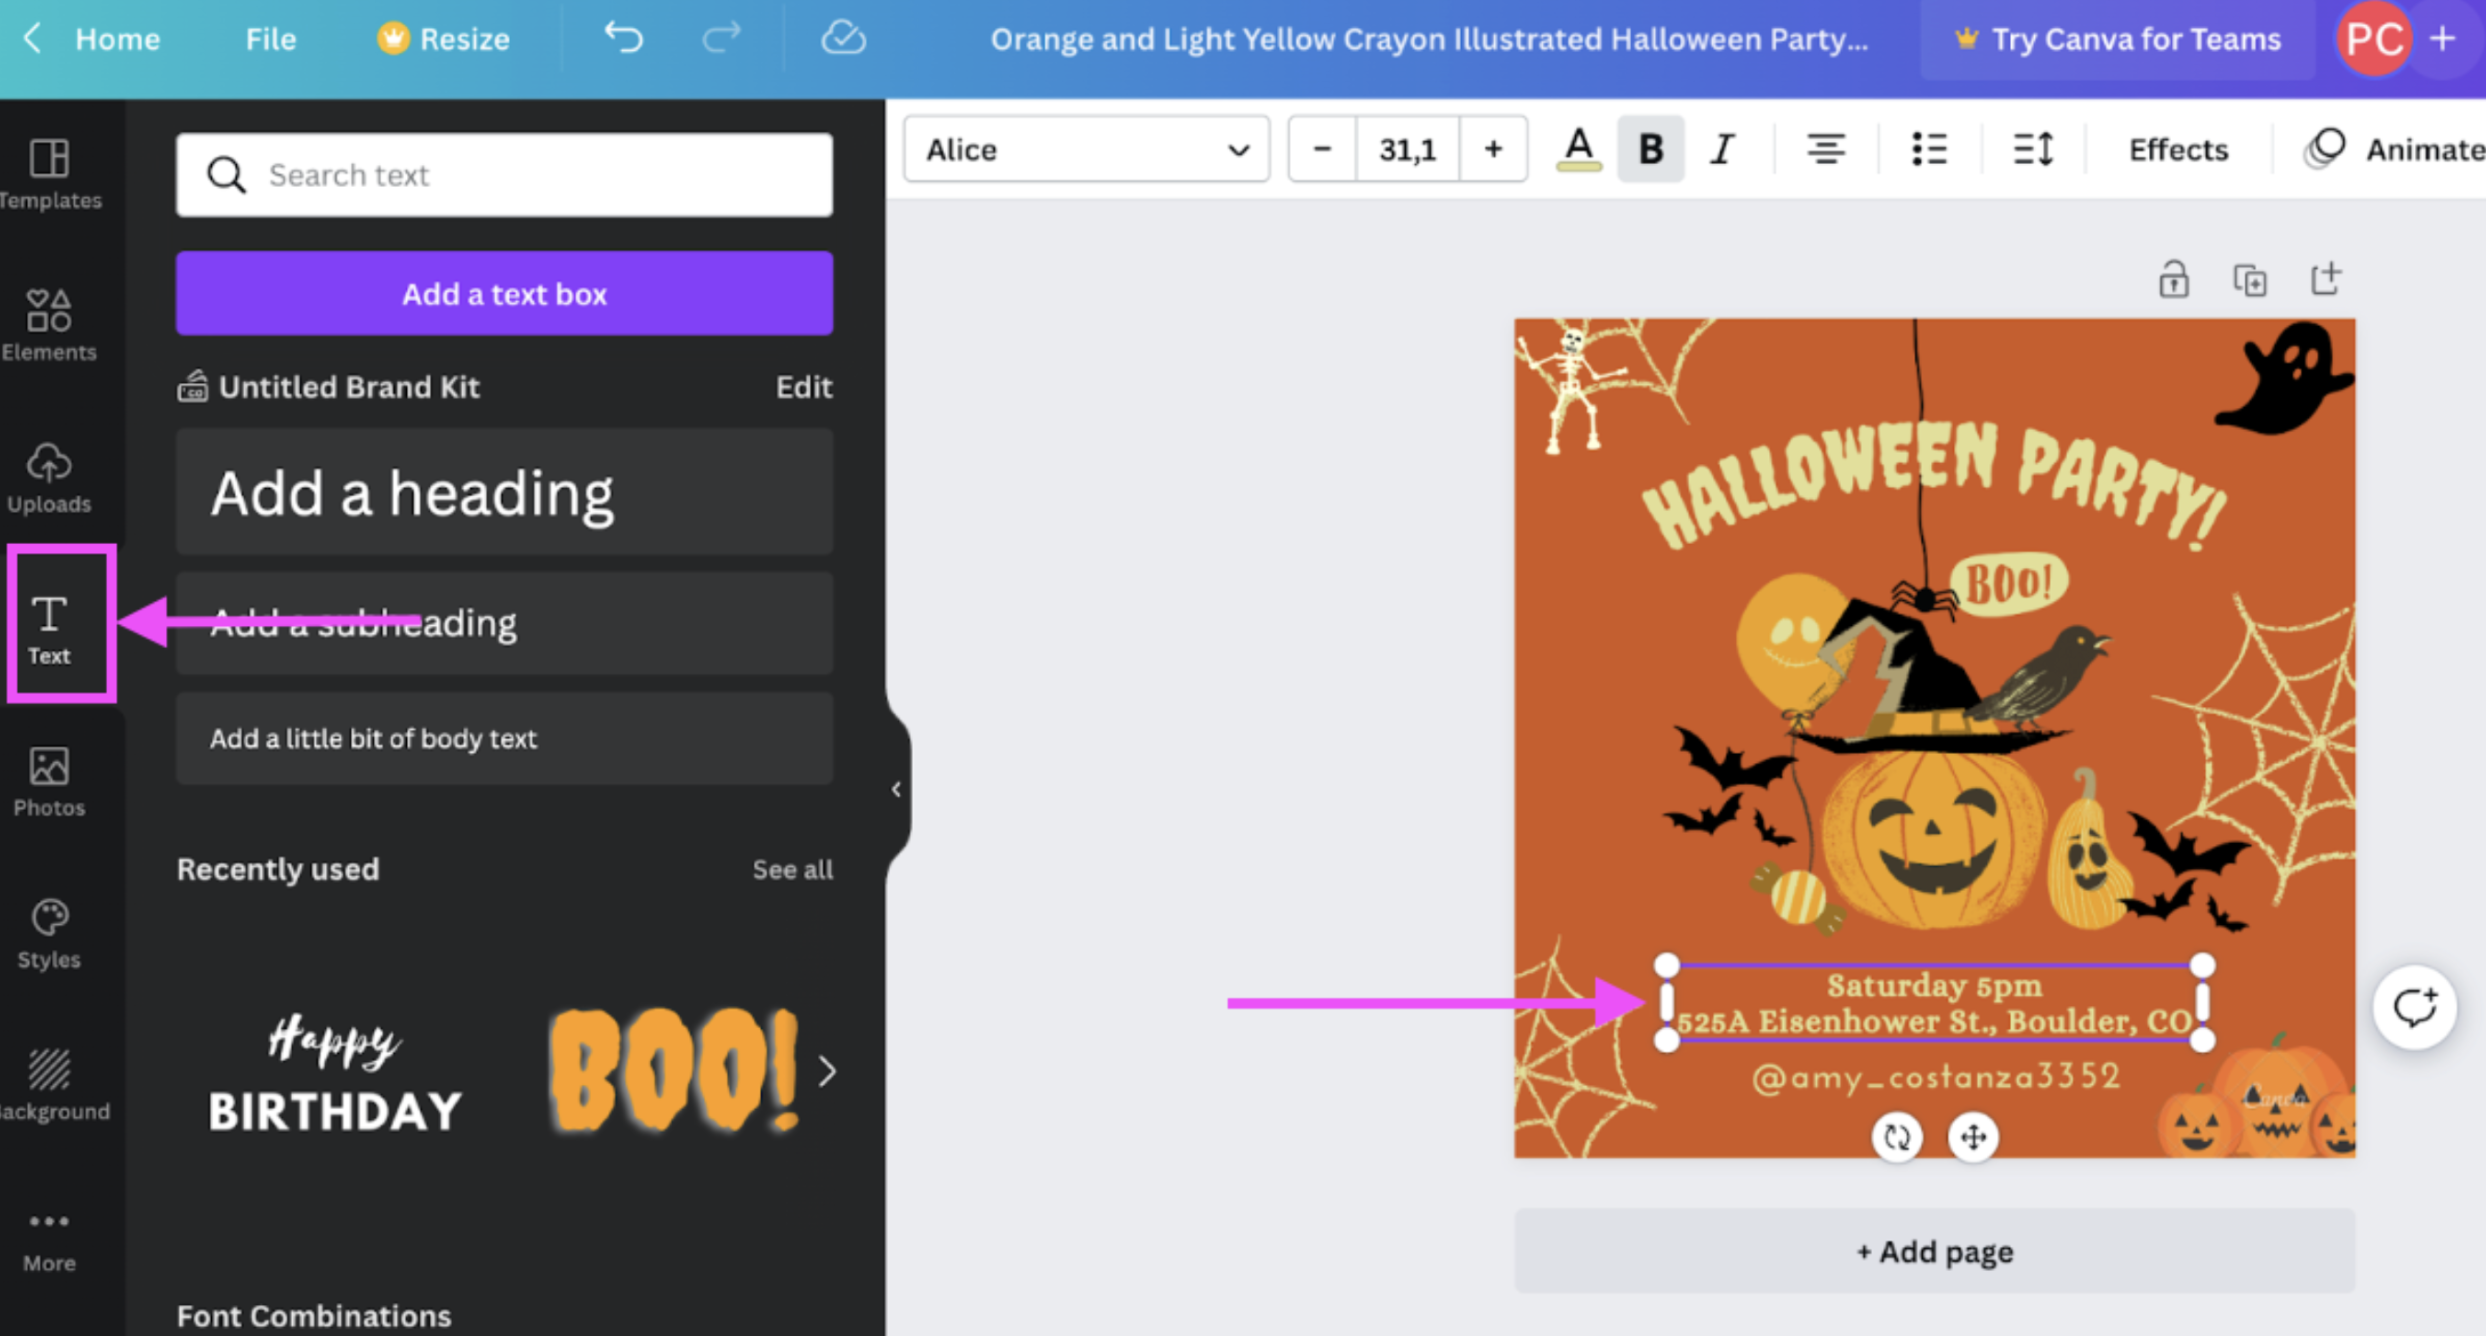
Task: Show more recently used text styles
Action: [827, 1072]
